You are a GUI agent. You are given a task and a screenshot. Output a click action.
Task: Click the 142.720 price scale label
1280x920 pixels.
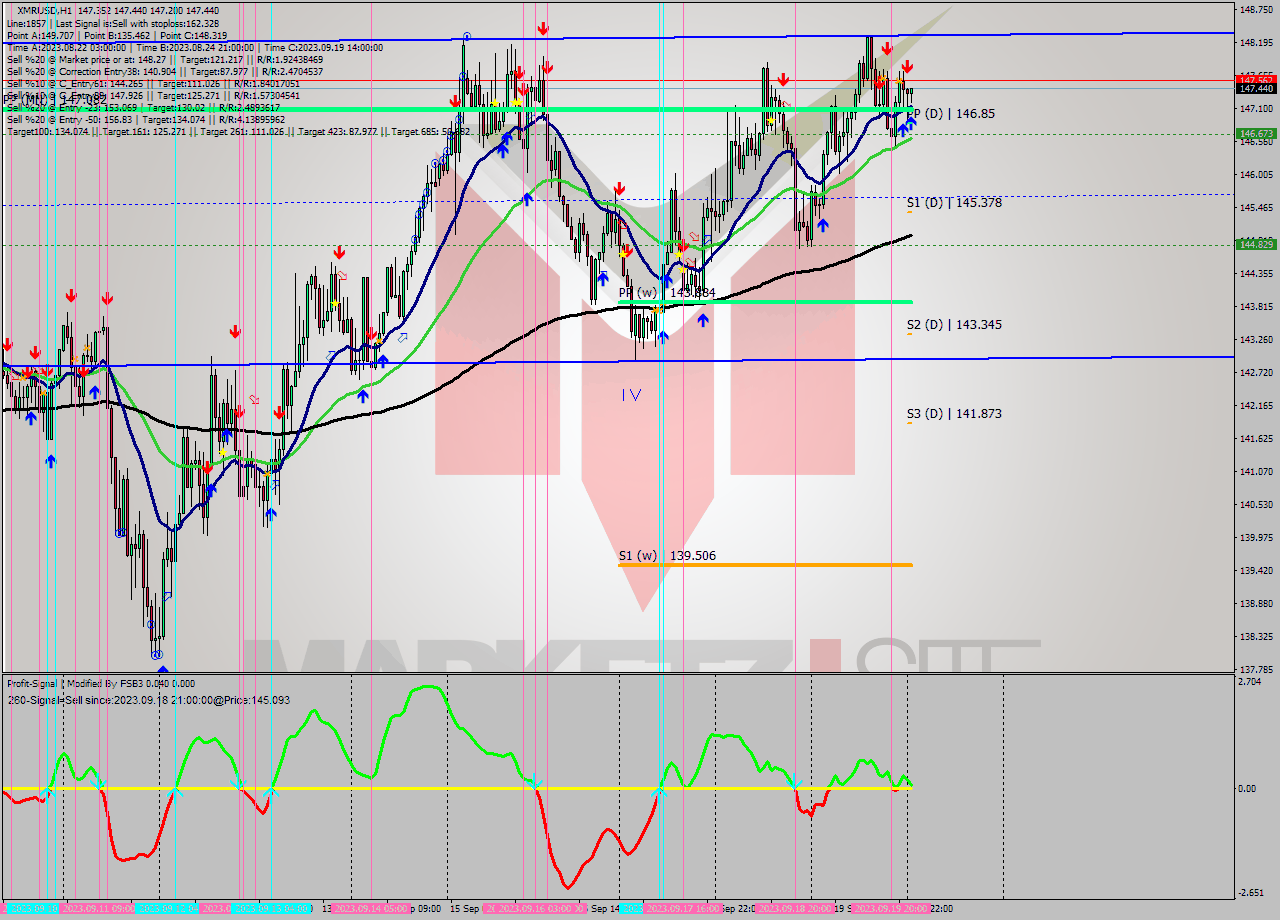coord(1256,372)
